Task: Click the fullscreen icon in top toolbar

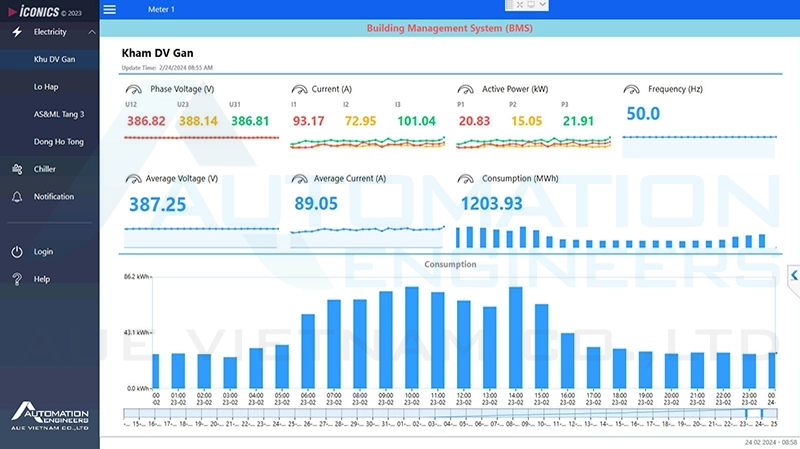Action: click(x=519, y=6)
